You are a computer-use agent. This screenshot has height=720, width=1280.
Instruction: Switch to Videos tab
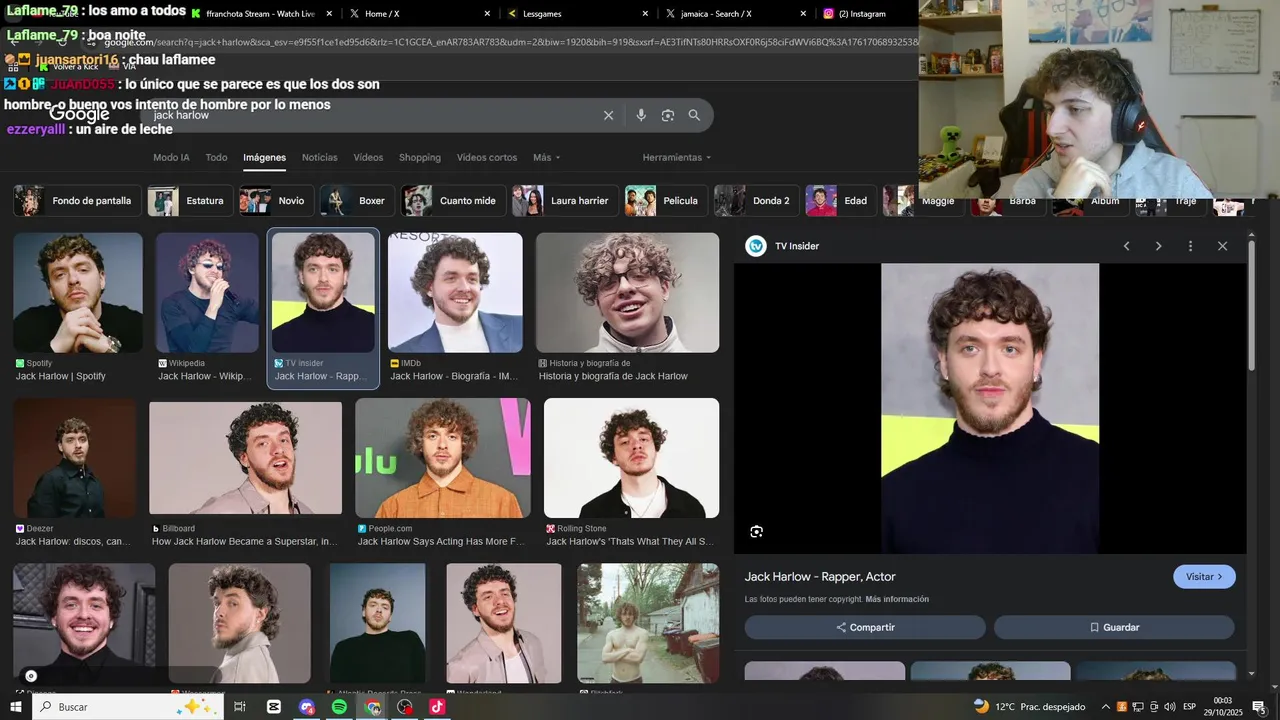click(x=368, y=158)
